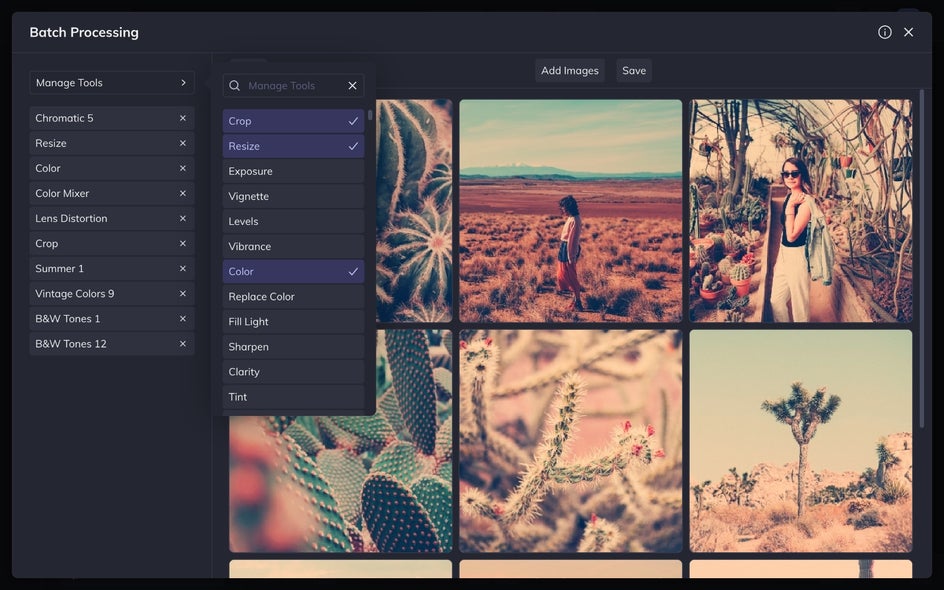This screenshot has width=944, height=590.
Task: Open the Summer 1 tool entry
Action: (112, 269)
